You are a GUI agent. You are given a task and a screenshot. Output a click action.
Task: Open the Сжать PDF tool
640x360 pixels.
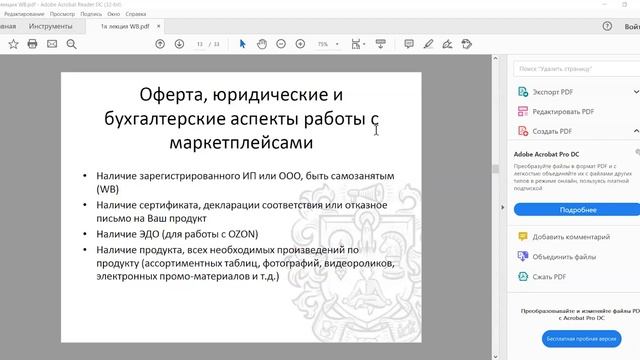point(549,277)
